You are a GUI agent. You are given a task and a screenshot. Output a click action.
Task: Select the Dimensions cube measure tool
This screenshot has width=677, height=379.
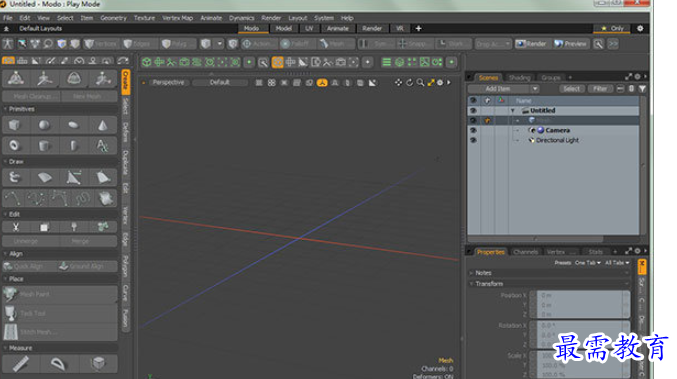[x=98, y=363]
